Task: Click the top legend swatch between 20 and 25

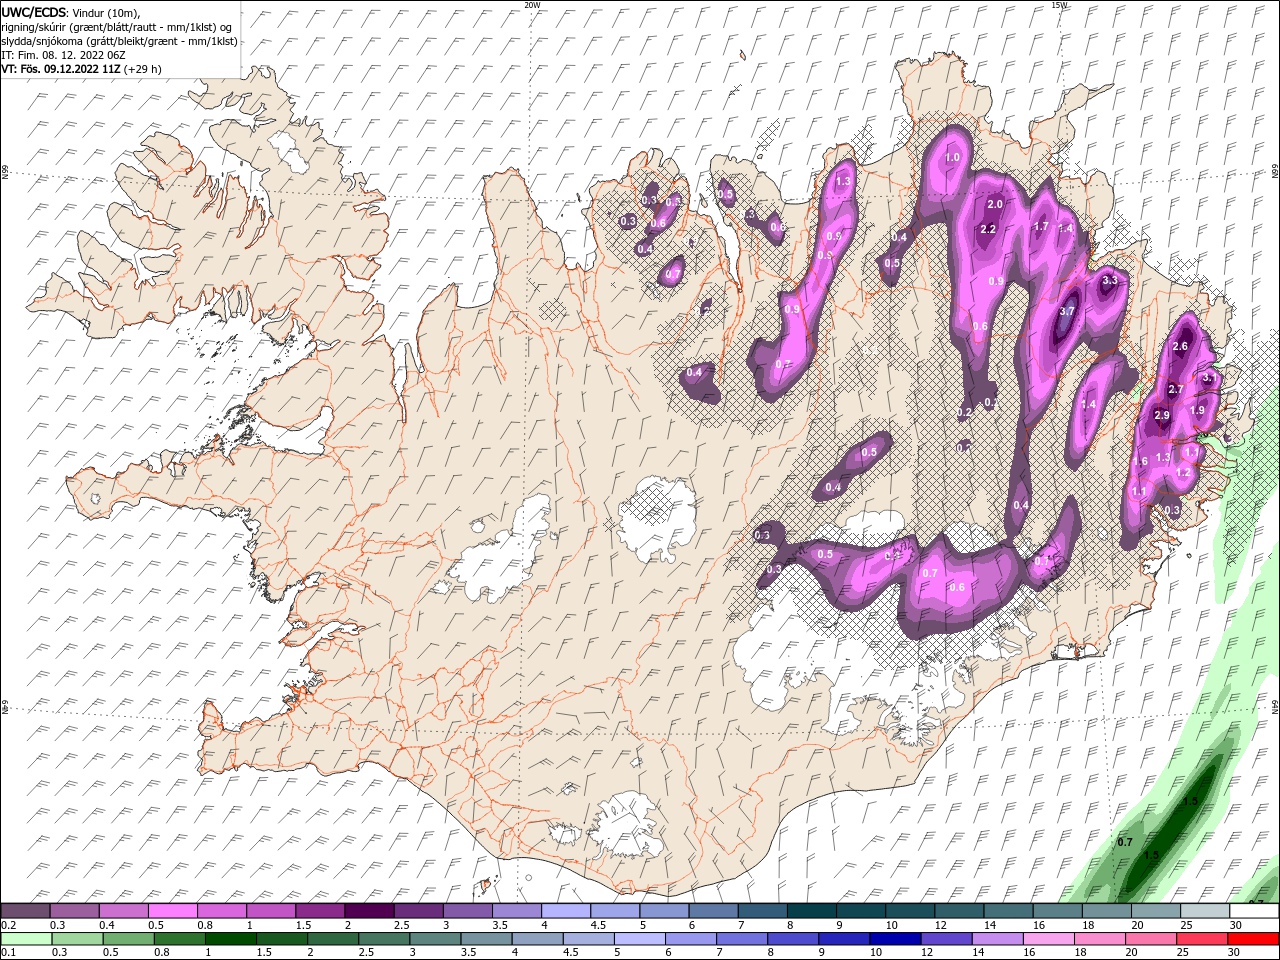Action: click(x=1156, y=911)
